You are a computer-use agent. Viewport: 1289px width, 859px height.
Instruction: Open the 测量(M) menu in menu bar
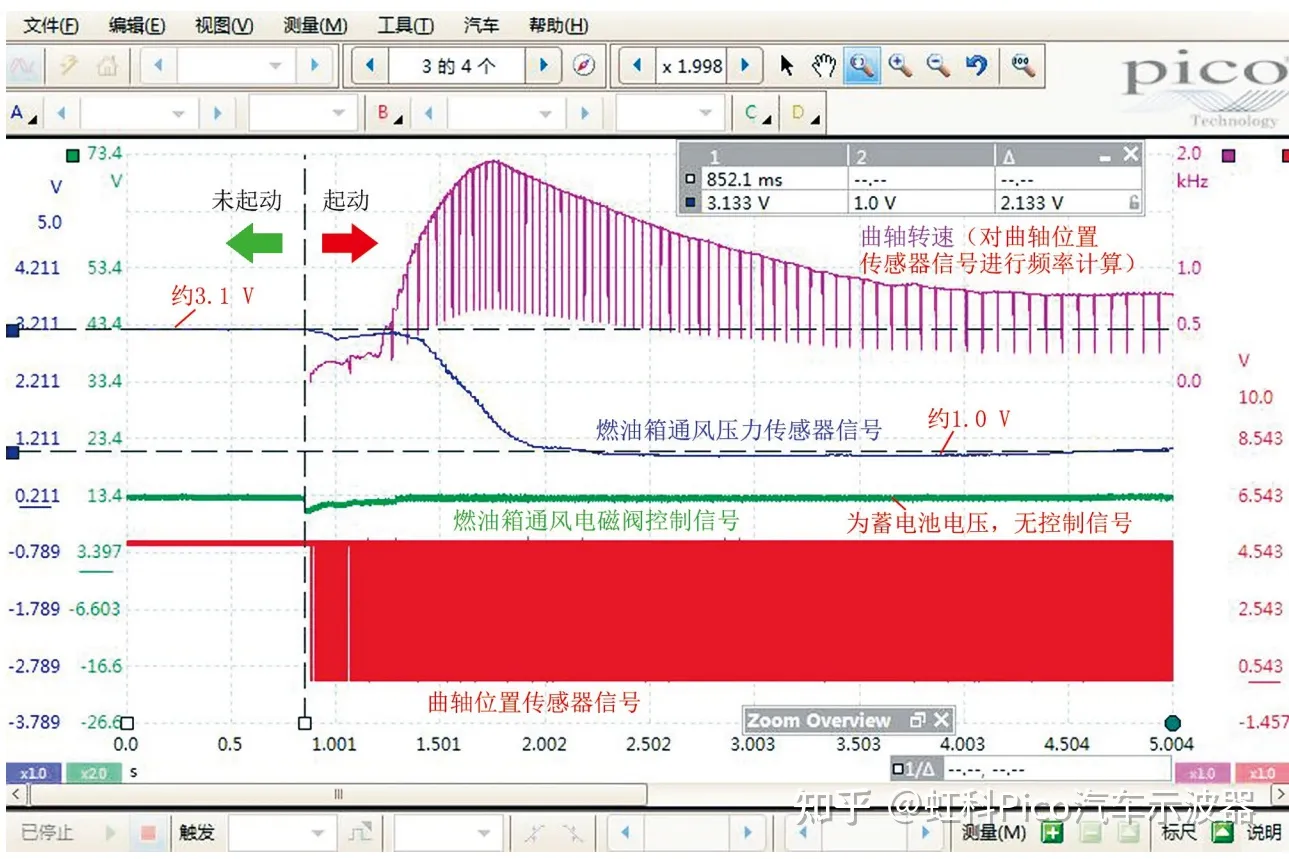pyautogui.click(x=315, y=25)
